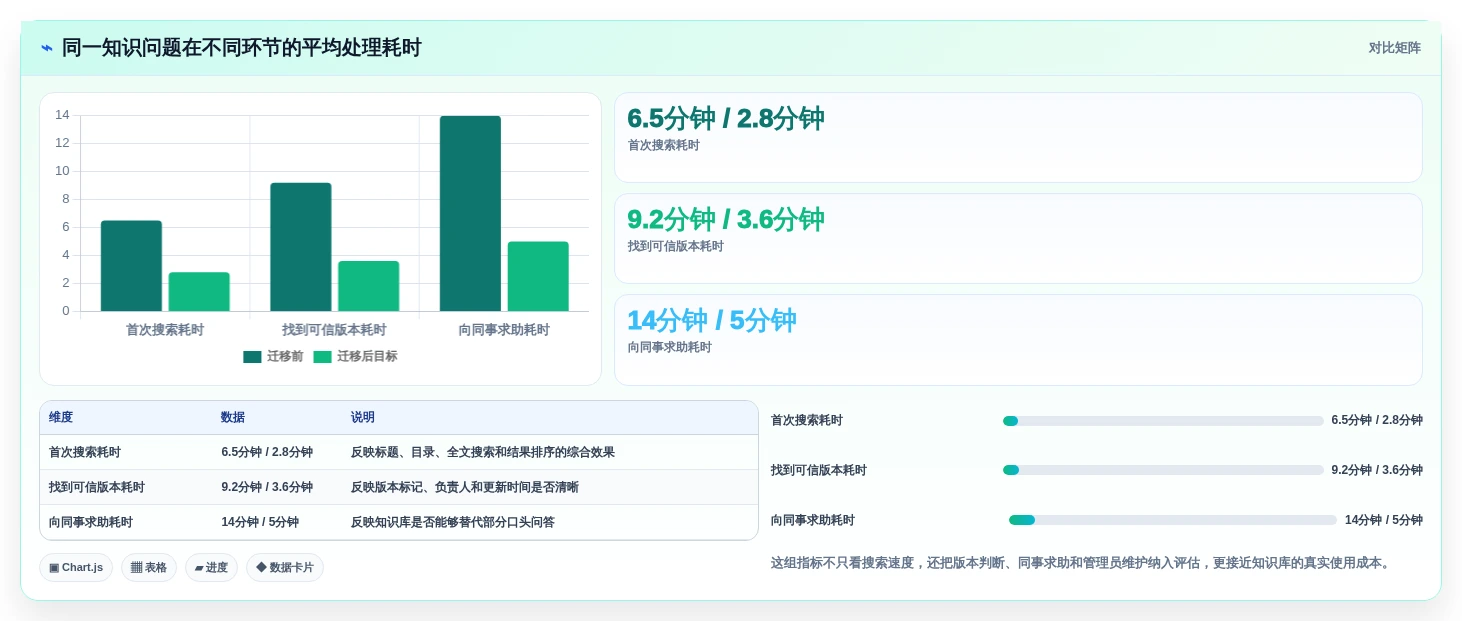Click the 向同事求助耗时 progress bar
The height and width of the screenshot is (621, 1462).
[1173, 520]
